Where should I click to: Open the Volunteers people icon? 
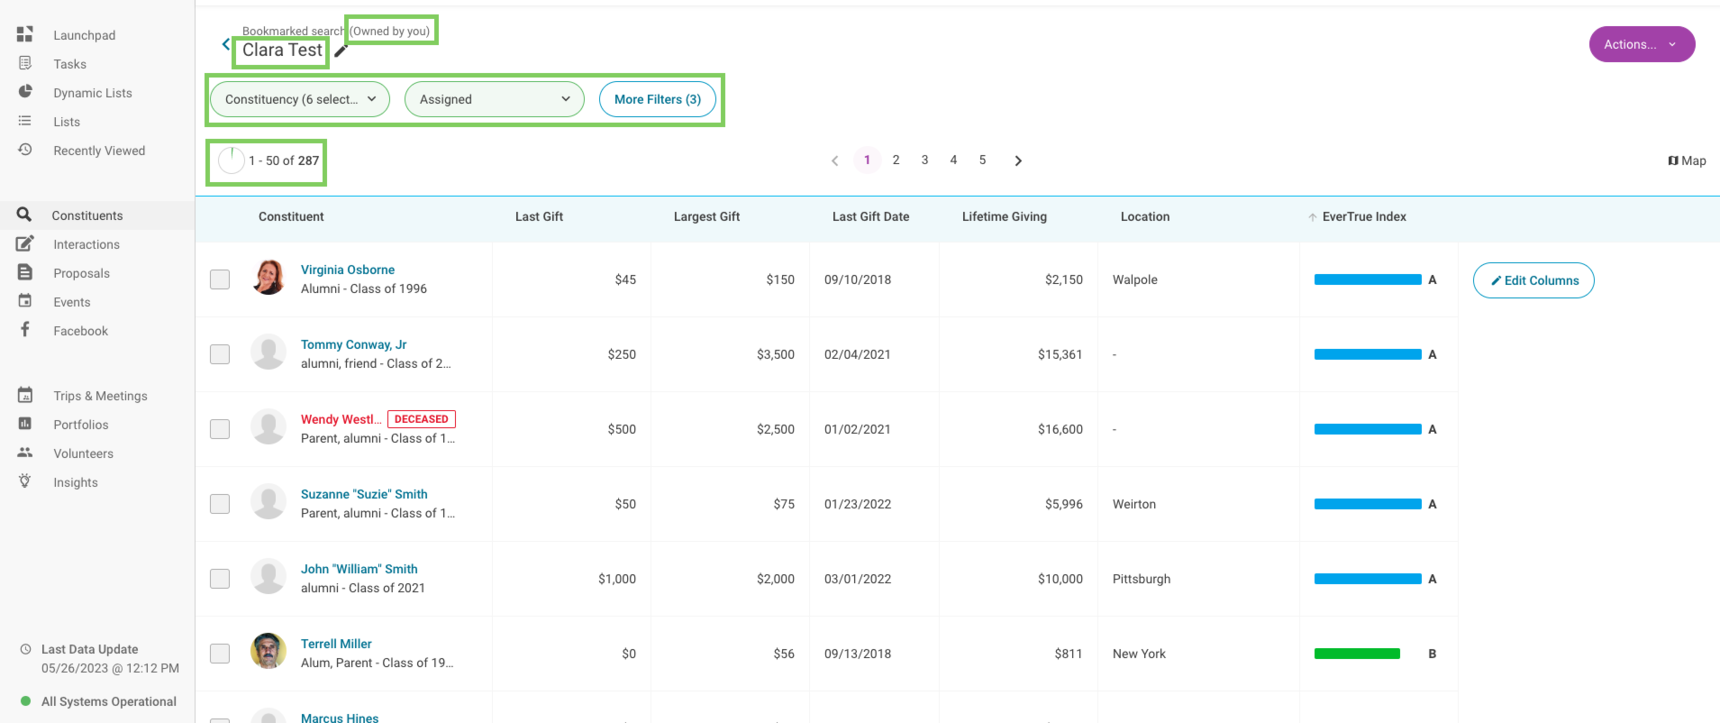pyautogui.click(x=25, y=453)
